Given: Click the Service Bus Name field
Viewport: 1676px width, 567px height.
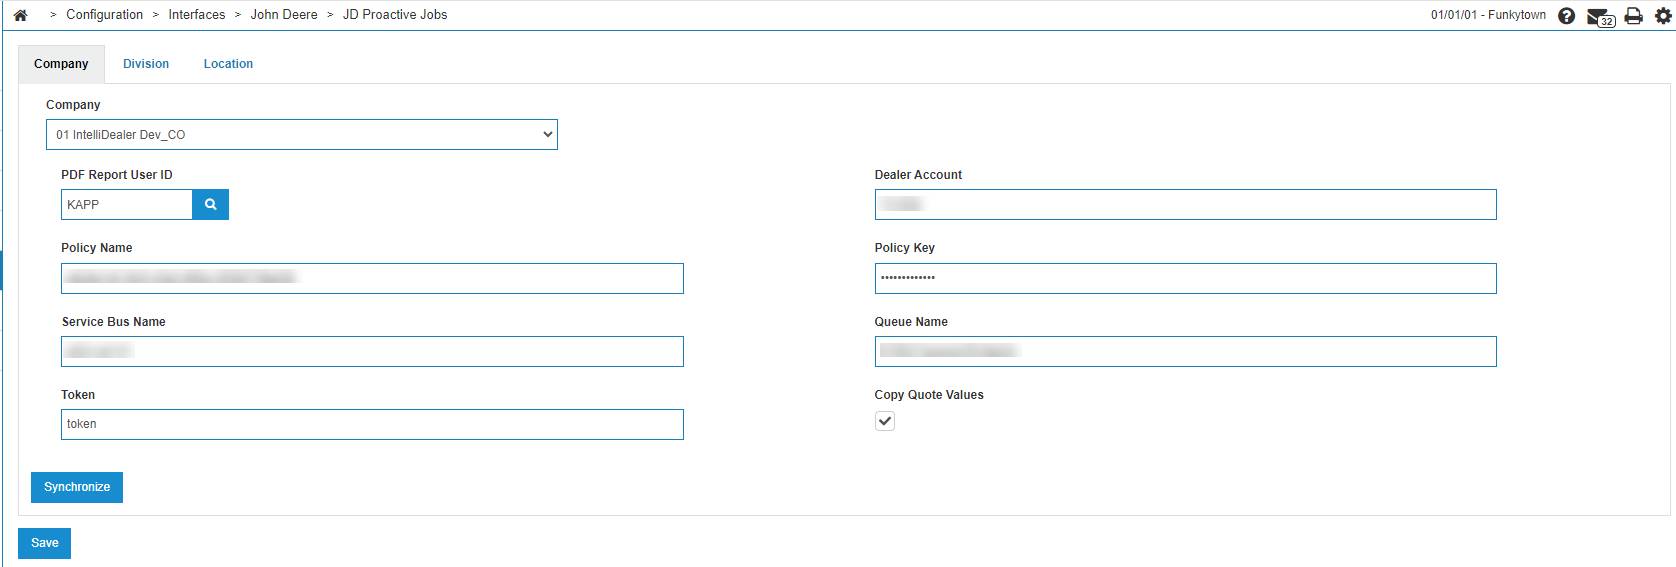Looking at the screenshot, I should click(x=372, y=351).
